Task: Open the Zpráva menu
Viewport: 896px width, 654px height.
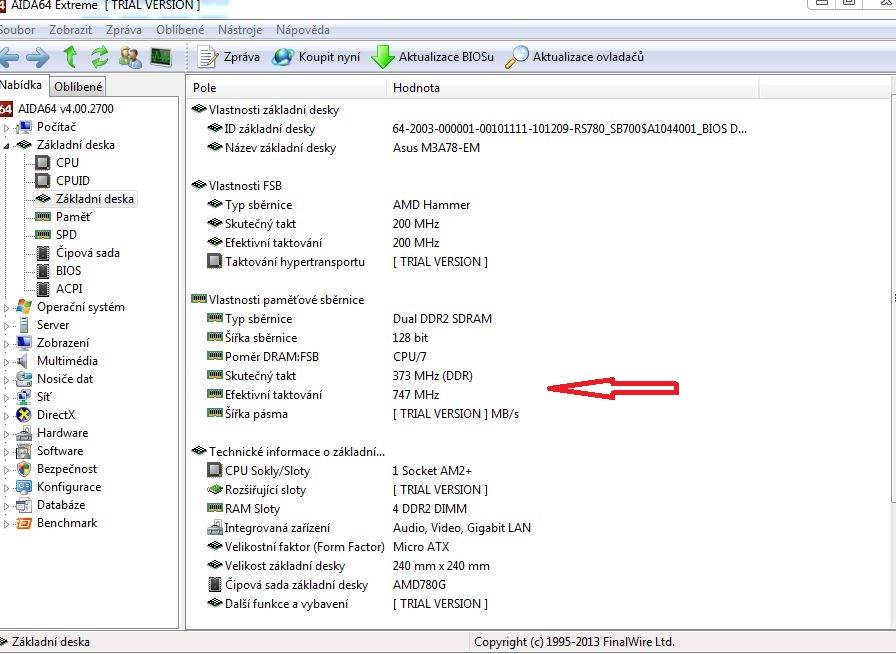Action: [123, 30]
